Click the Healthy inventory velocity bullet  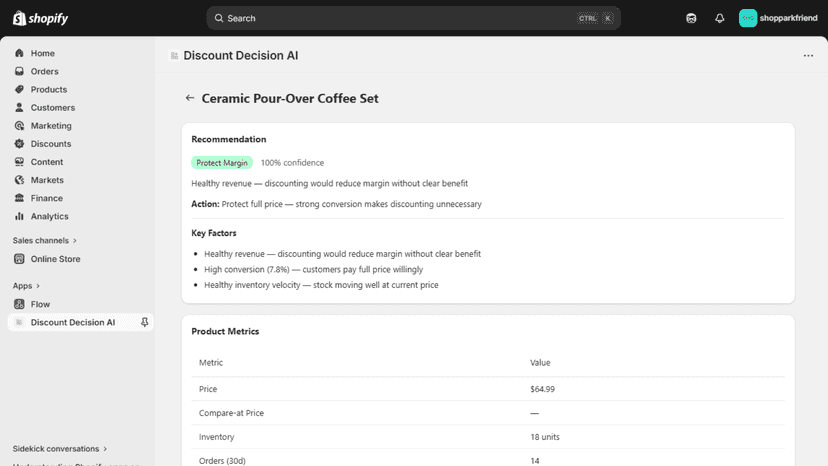tap(321, 285)
